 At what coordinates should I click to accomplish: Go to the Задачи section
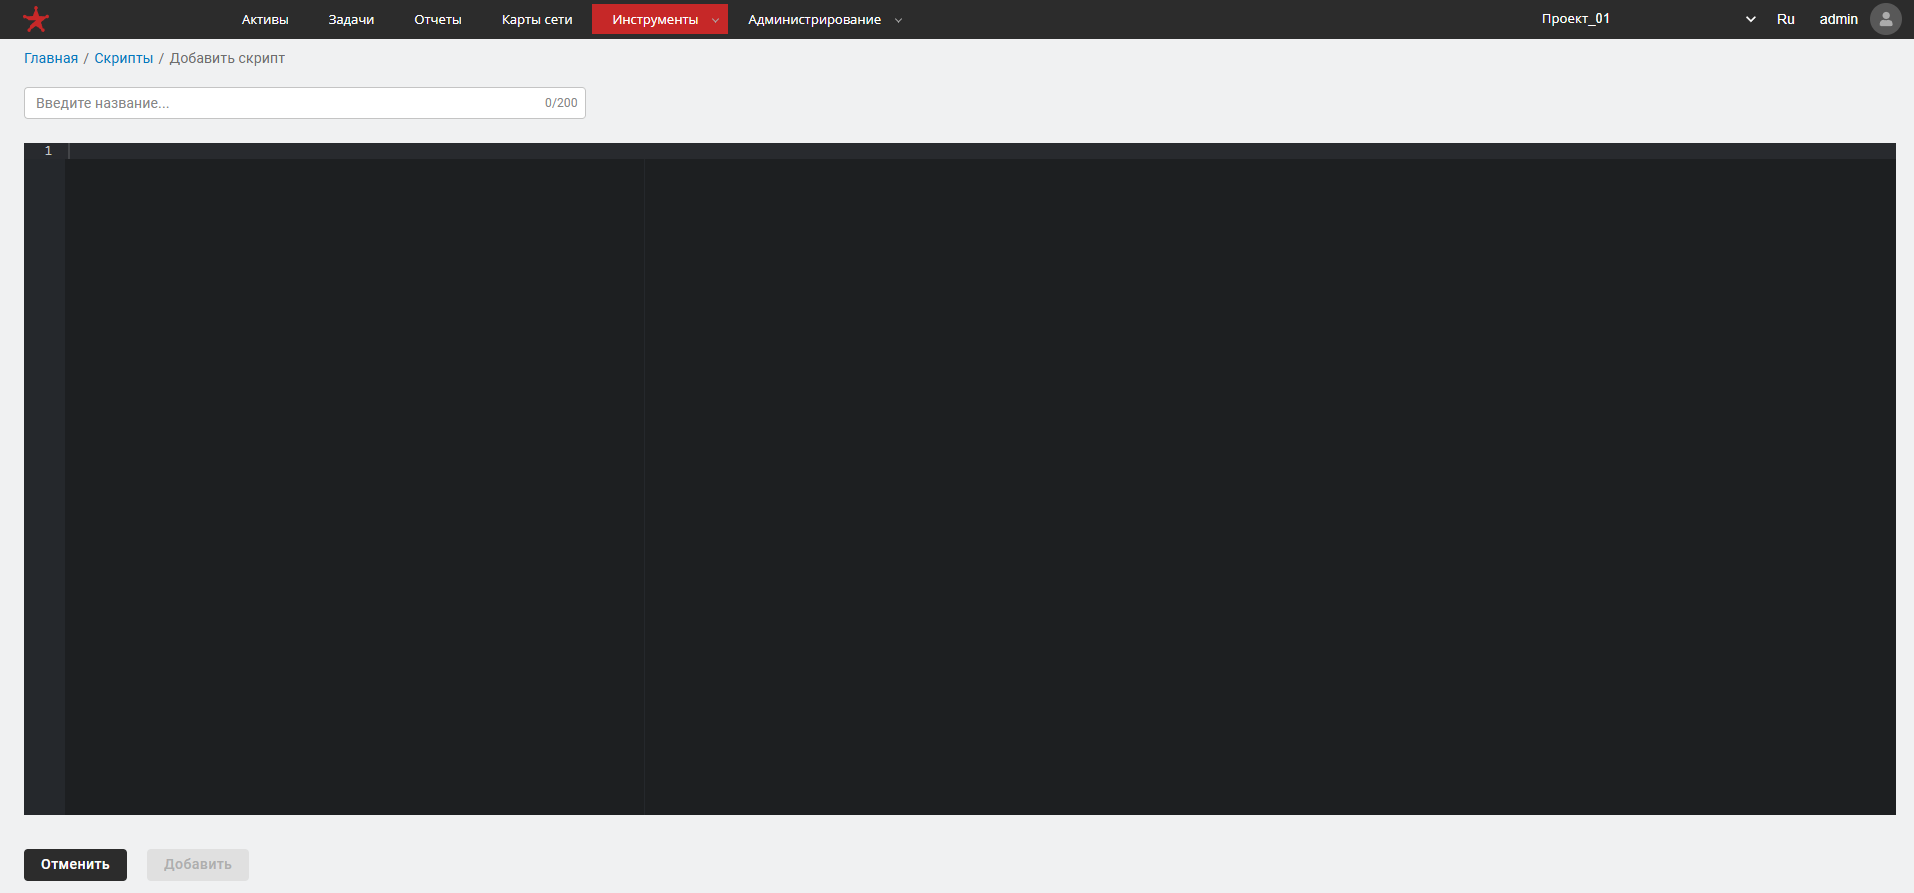[x=351, y=19]
